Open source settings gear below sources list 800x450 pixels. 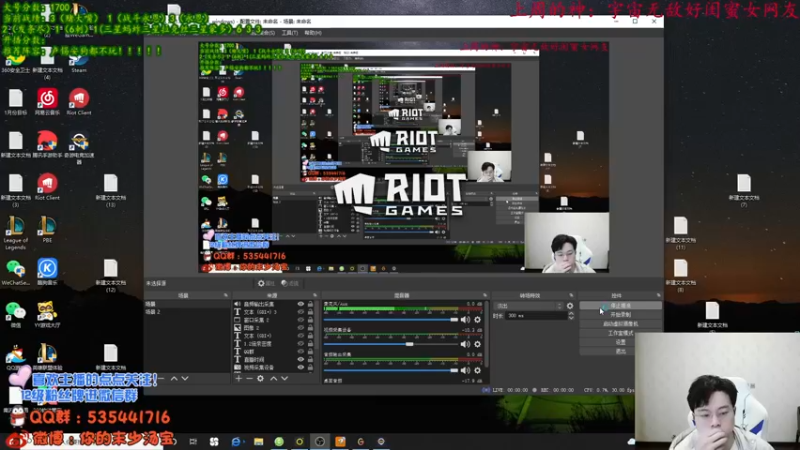tap(260, 379)
